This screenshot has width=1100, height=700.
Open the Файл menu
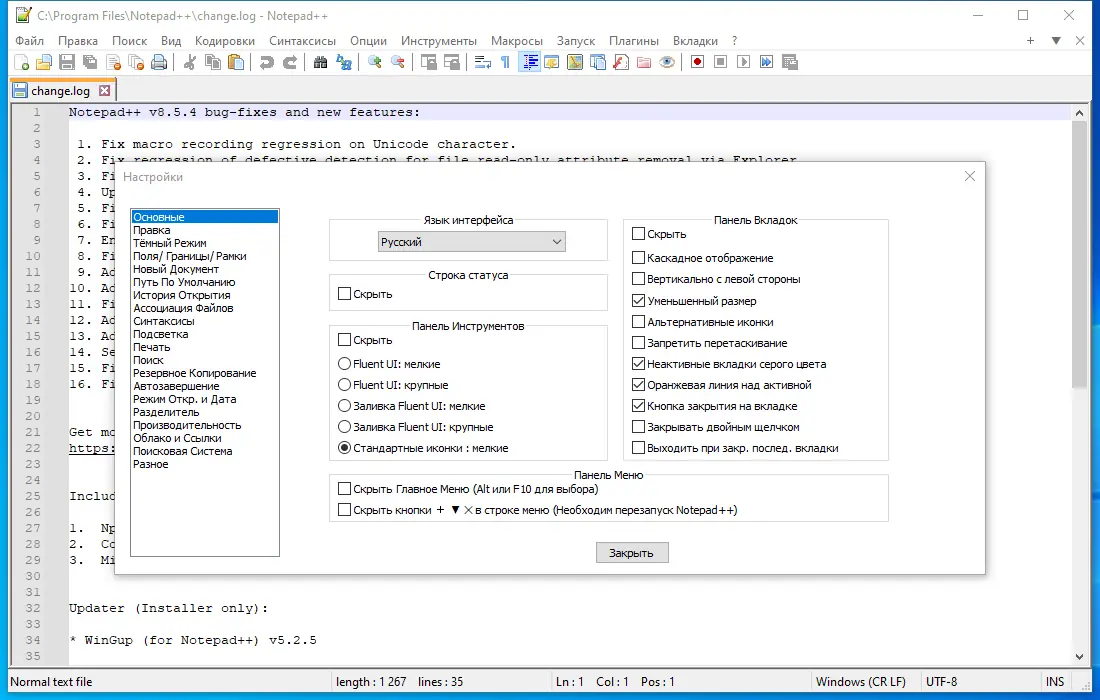click(29, 41)
